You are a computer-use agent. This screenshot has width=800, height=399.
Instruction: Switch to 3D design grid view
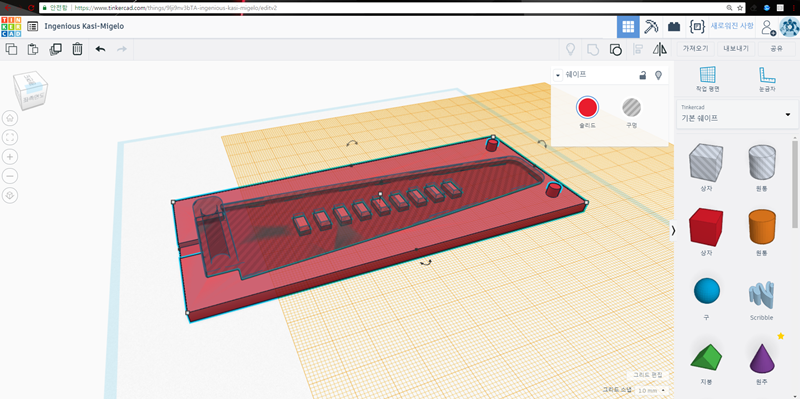[628, 27]
